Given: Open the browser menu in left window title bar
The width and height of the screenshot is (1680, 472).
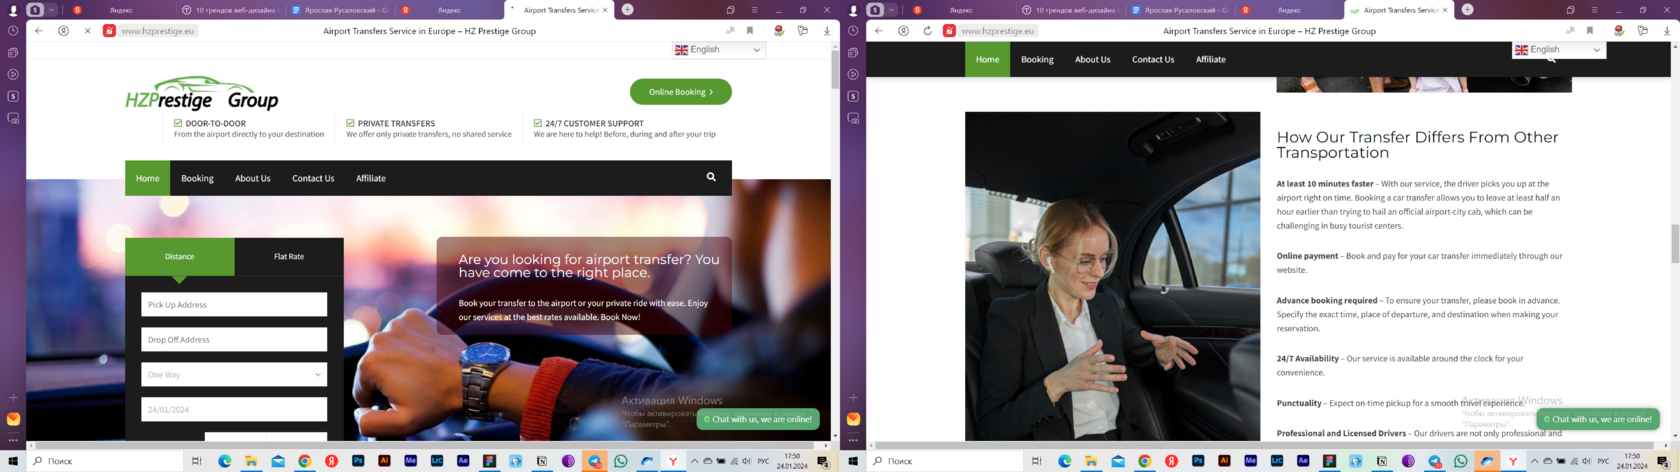Looking at the screenshot, I should click(755, 10).
